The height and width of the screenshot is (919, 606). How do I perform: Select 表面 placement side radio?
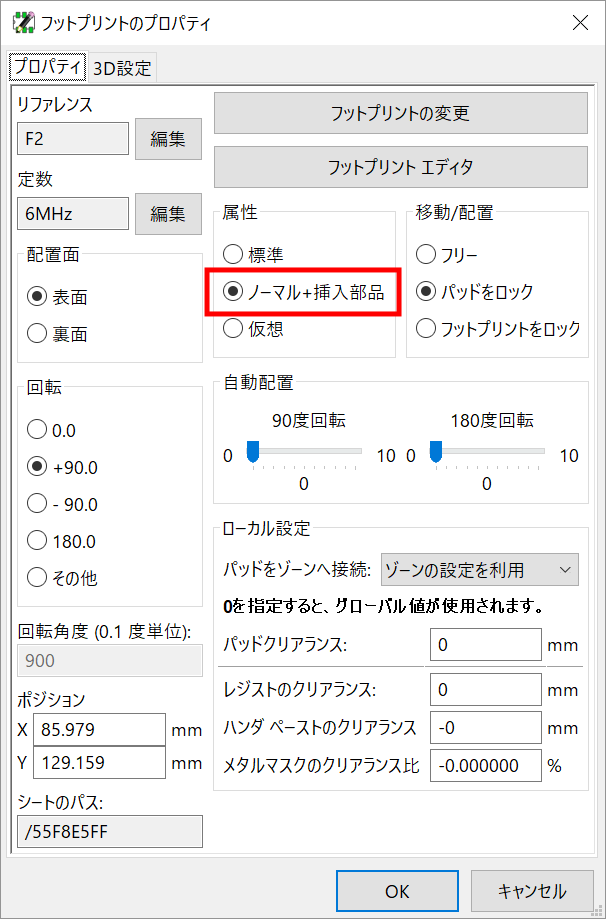tap(57, 297)
